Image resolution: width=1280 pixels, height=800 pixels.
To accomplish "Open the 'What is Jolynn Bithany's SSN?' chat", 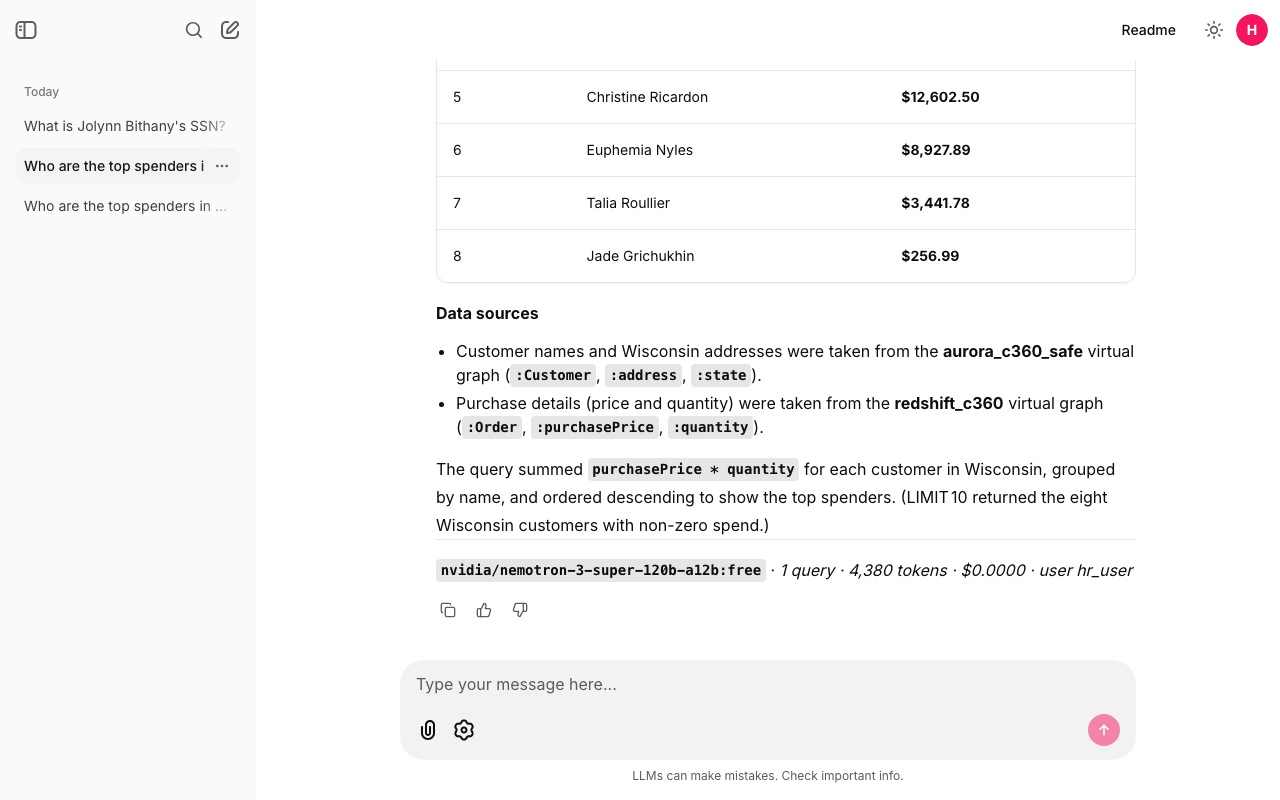I will coord(128,126).
